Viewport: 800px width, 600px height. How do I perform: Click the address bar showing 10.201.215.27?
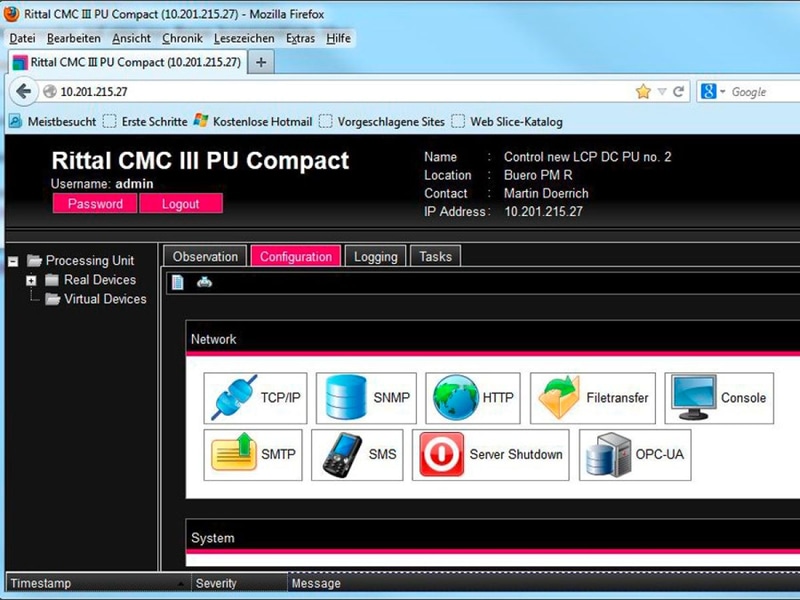(x=337, y=92)
